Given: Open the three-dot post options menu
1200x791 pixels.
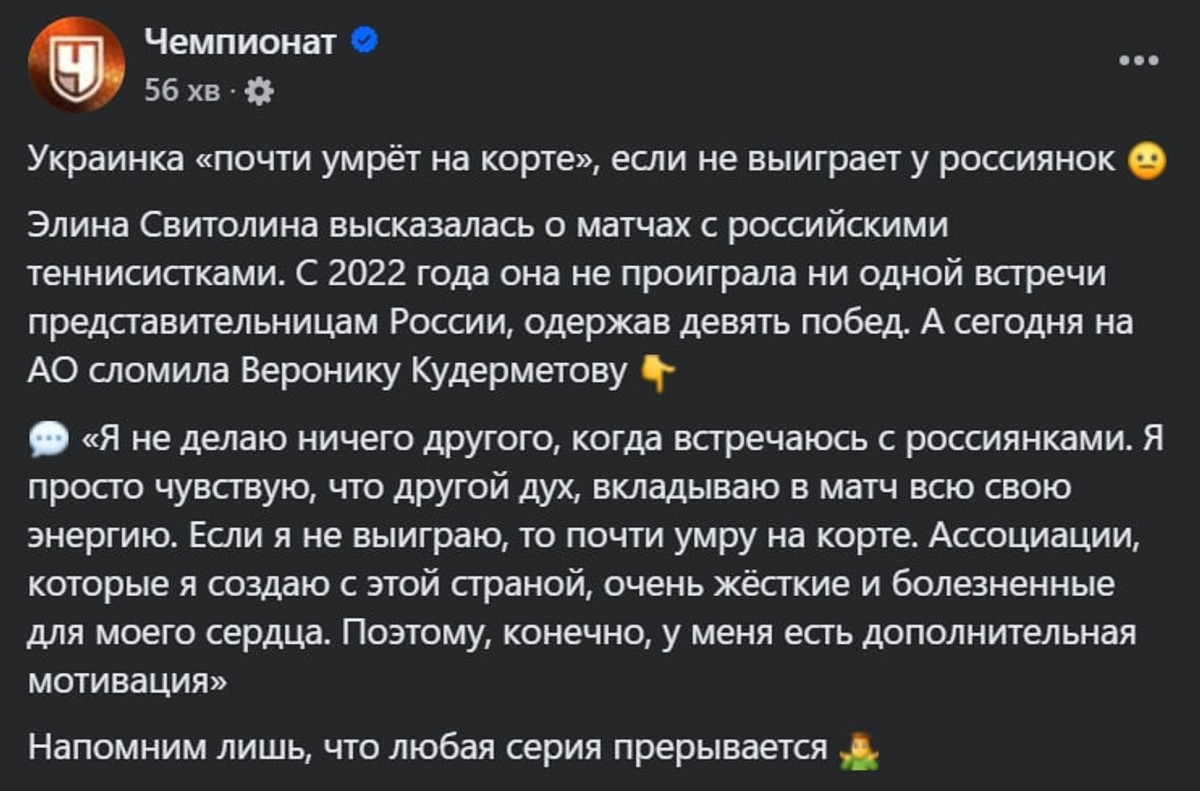Looking at the screenshot, I should pos(1138,60).
